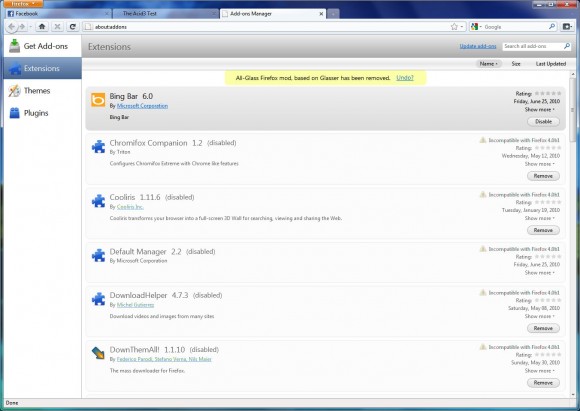The height and width of the screenshot is (411, 580).
Task: Open the bookmarks toolbar menu button
Action: (x=567, y=27)
